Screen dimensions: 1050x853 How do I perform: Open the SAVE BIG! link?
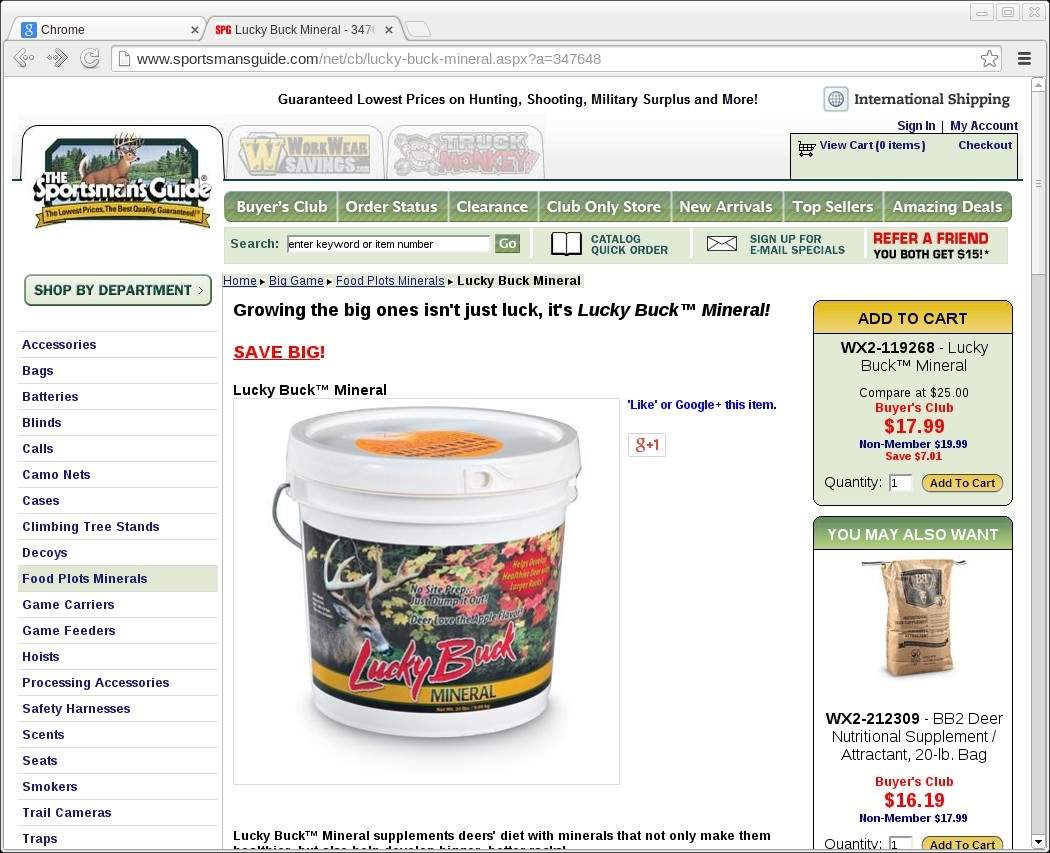pyautogui.click(x=279, y=352)
